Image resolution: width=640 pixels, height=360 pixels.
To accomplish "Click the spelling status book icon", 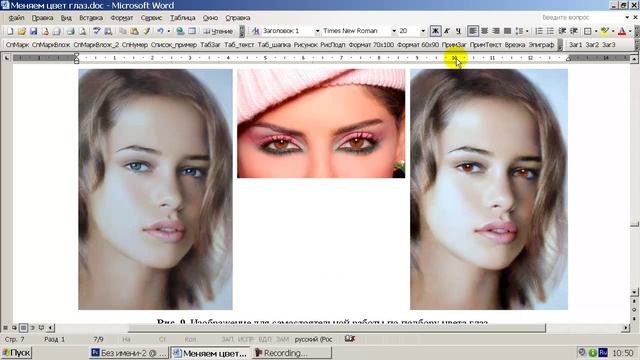I will tap(350, 339).
